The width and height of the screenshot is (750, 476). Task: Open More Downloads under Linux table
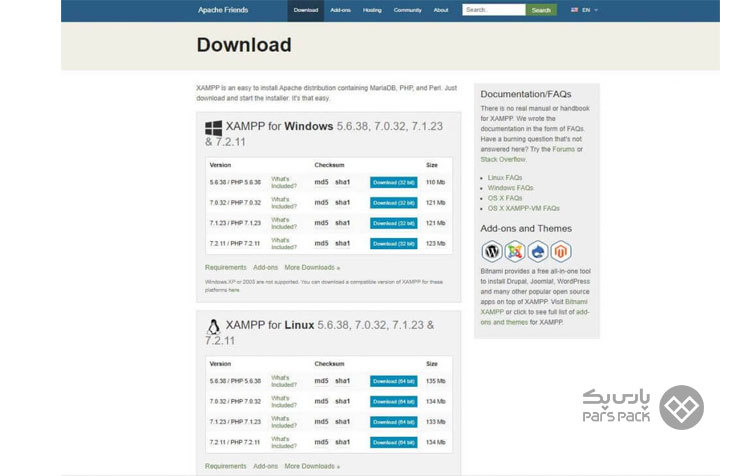point(312,466)
